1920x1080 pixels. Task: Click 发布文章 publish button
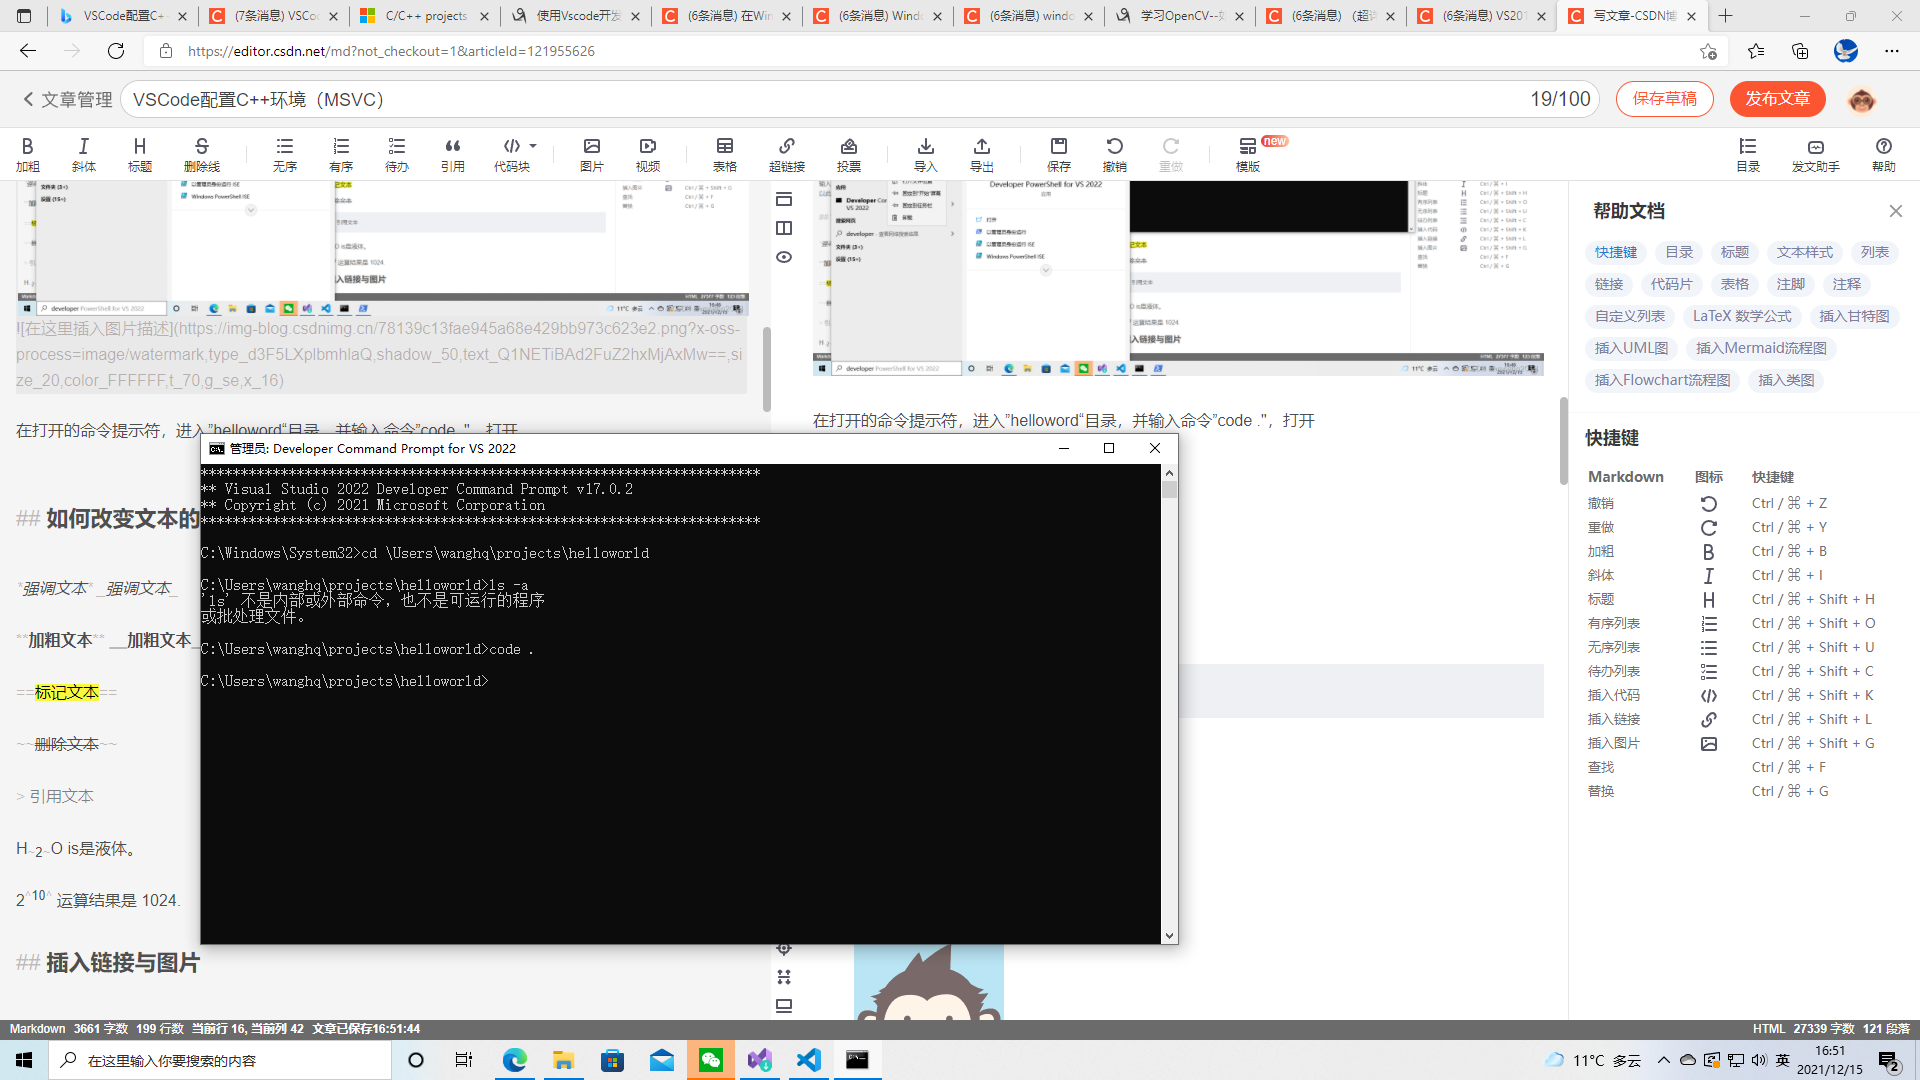pos(1778,99)
